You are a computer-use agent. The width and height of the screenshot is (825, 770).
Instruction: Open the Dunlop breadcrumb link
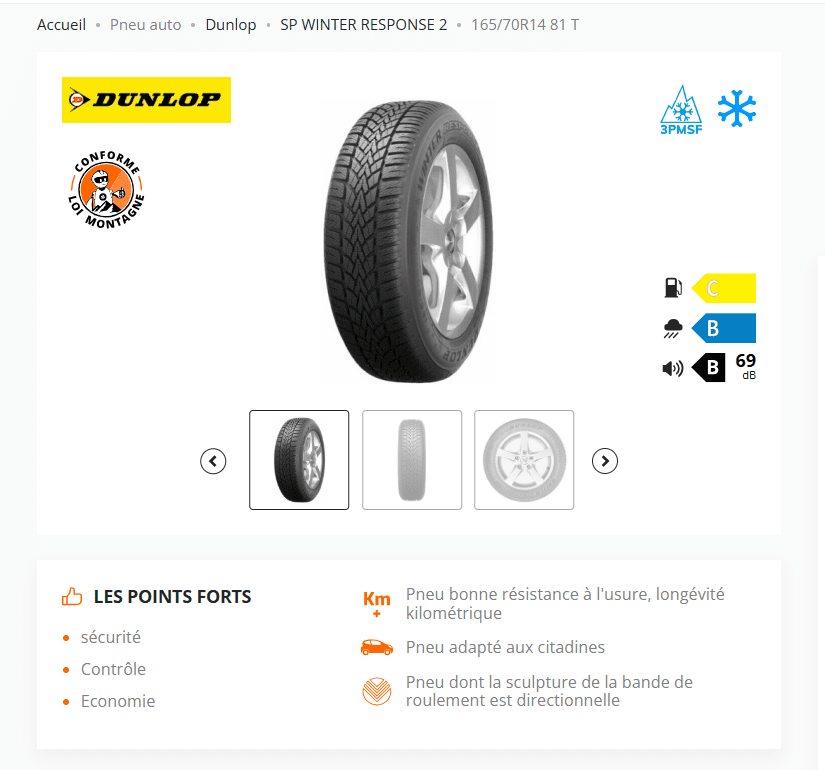point(231,25)
